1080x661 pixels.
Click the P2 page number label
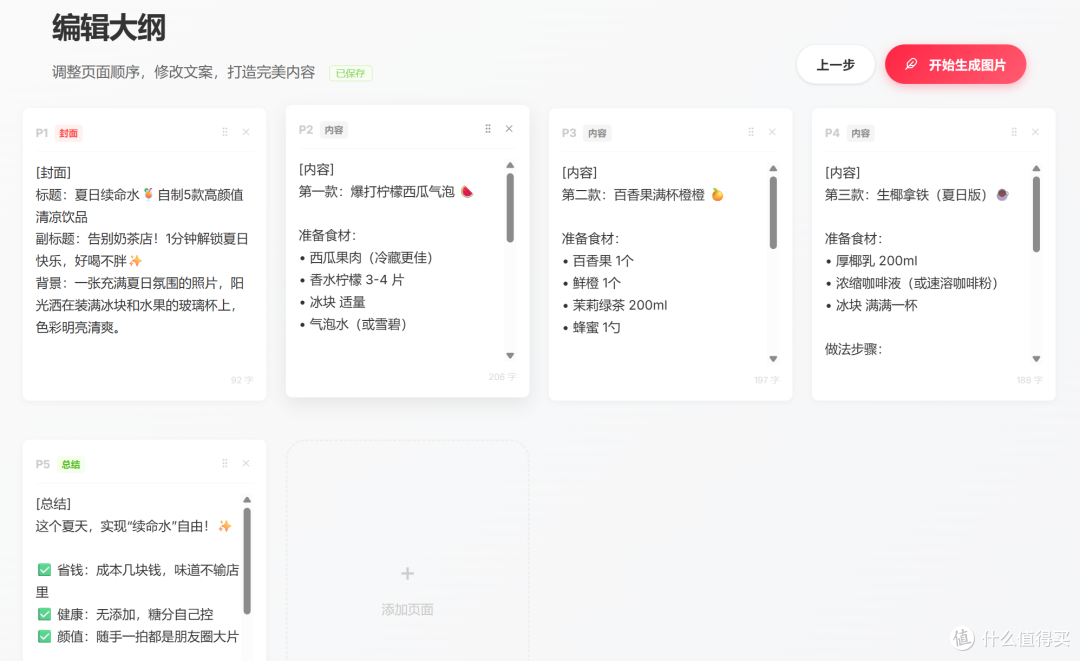(x=306, y=129)
